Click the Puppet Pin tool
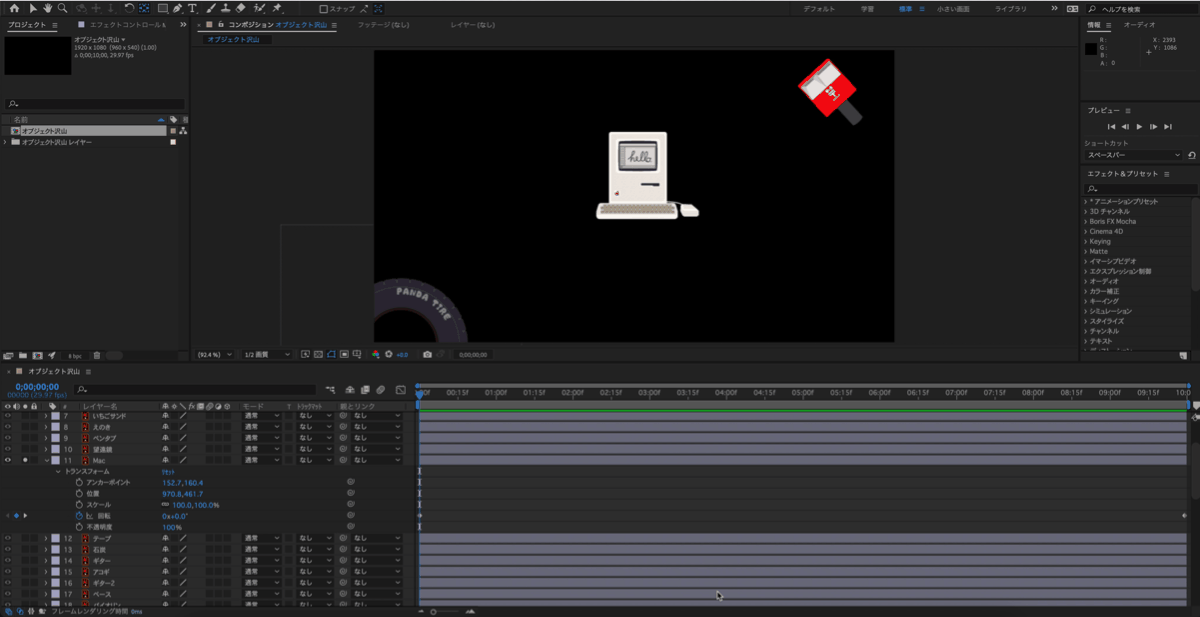1200x617 pixels. 277,8
